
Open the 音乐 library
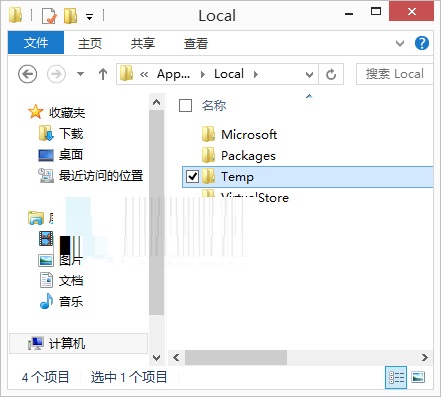tap(71, 302)
